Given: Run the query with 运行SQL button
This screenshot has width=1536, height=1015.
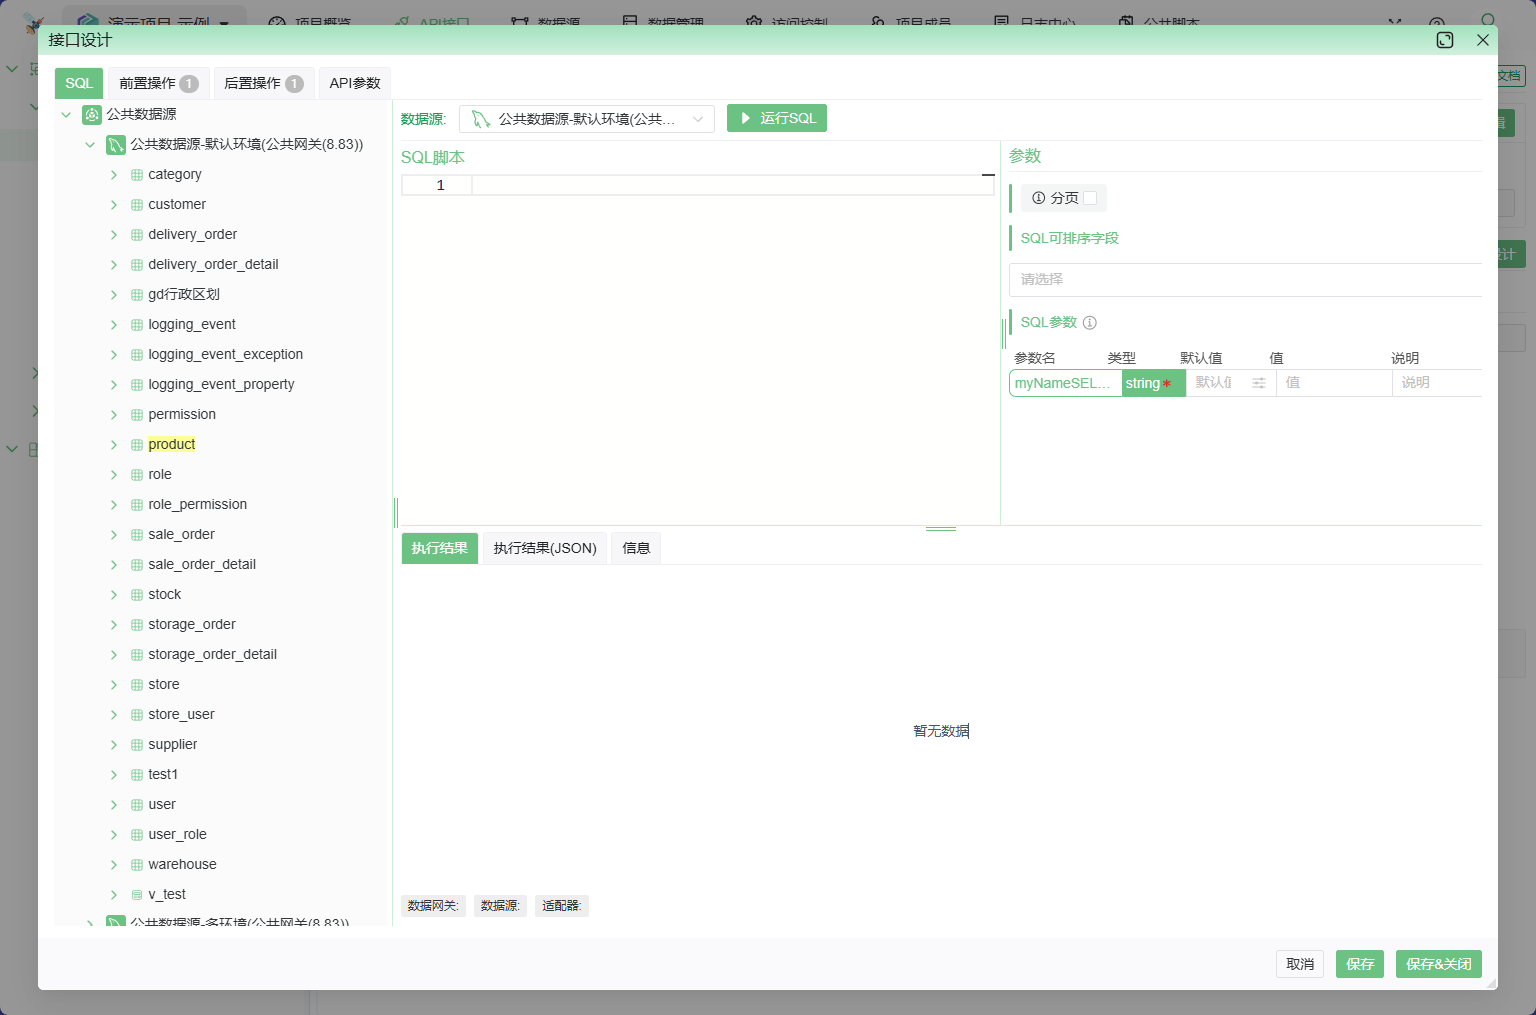Looking at the screenshot, I should click(776, 118).
